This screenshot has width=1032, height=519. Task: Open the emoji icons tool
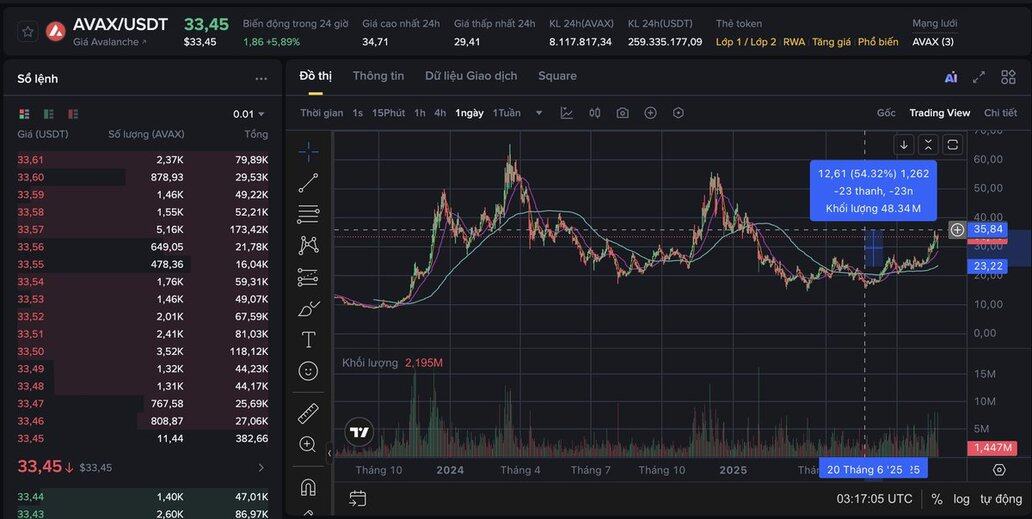tap(308, 371)
